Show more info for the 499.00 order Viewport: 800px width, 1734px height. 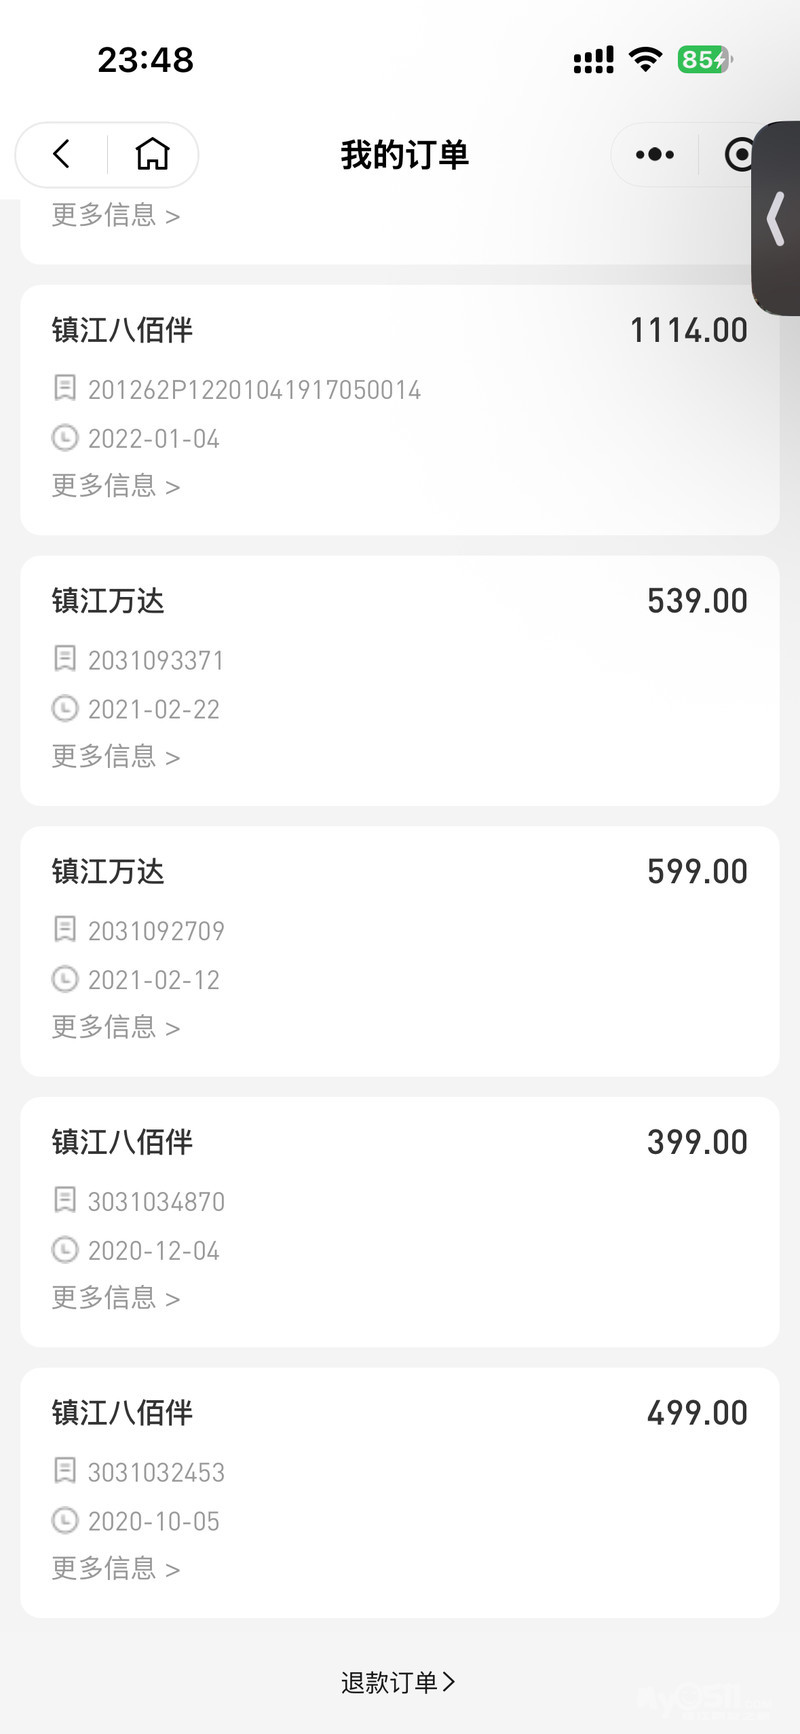click(116, 1568)
